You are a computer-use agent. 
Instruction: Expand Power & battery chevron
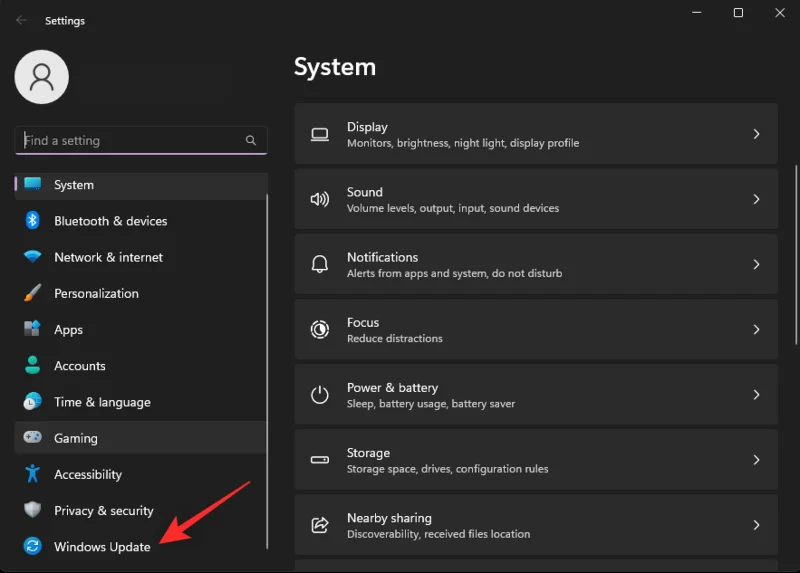[756, 395]
